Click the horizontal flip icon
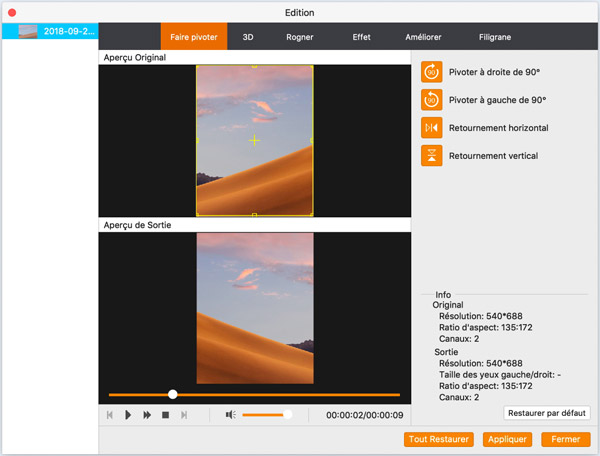Screen dimensions: 600x456 432,128
